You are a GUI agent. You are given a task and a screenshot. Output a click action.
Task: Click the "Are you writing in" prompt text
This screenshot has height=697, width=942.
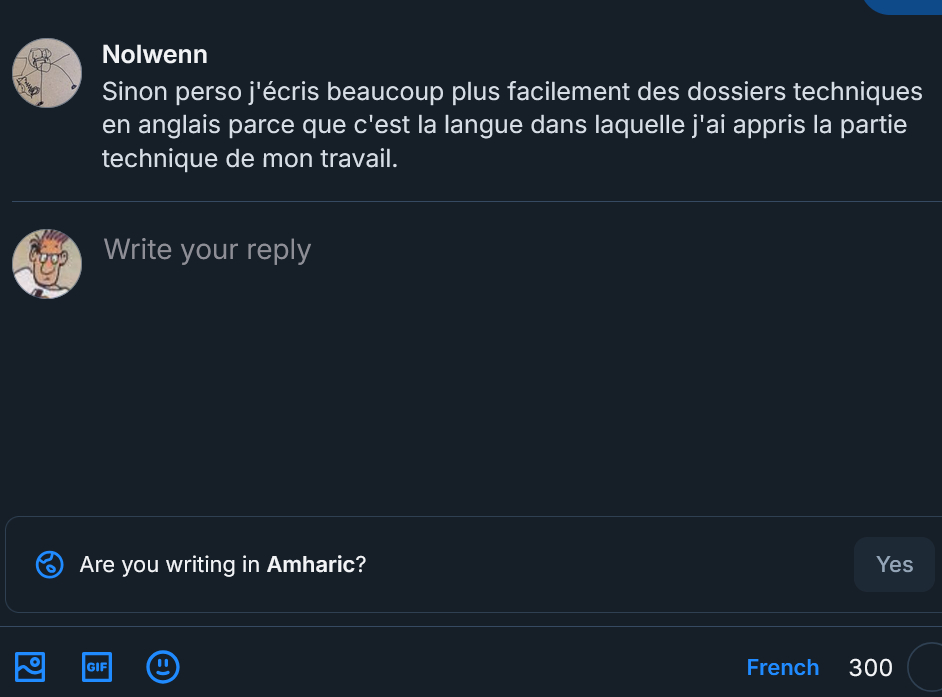pyautogui.click(x=170, y=565)
